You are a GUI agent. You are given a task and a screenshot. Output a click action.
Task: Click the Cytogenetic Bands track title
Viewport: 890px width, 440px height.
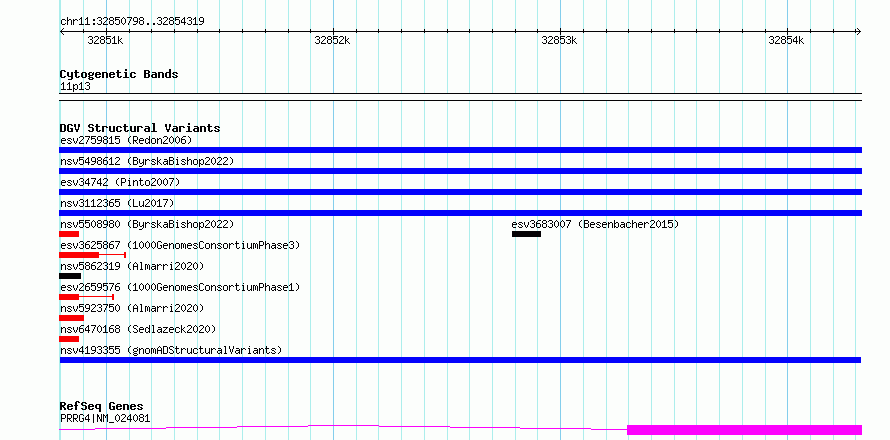click(x=119, y=74)
